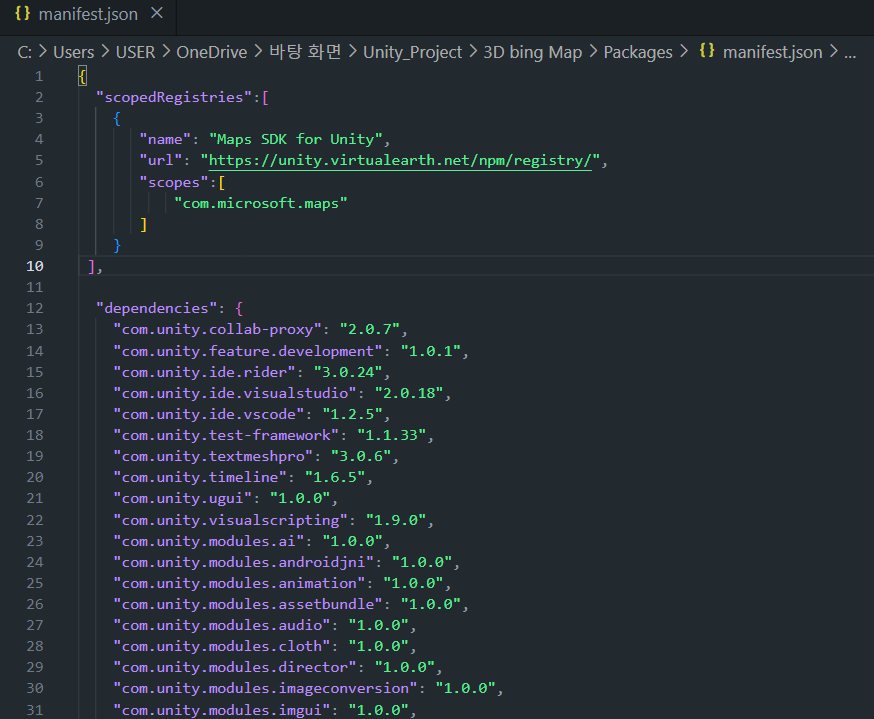Image resolution: width=874 pixels, height=719 pixels.
Task: Click line number 31 in gutter
Action: (35, 710)
